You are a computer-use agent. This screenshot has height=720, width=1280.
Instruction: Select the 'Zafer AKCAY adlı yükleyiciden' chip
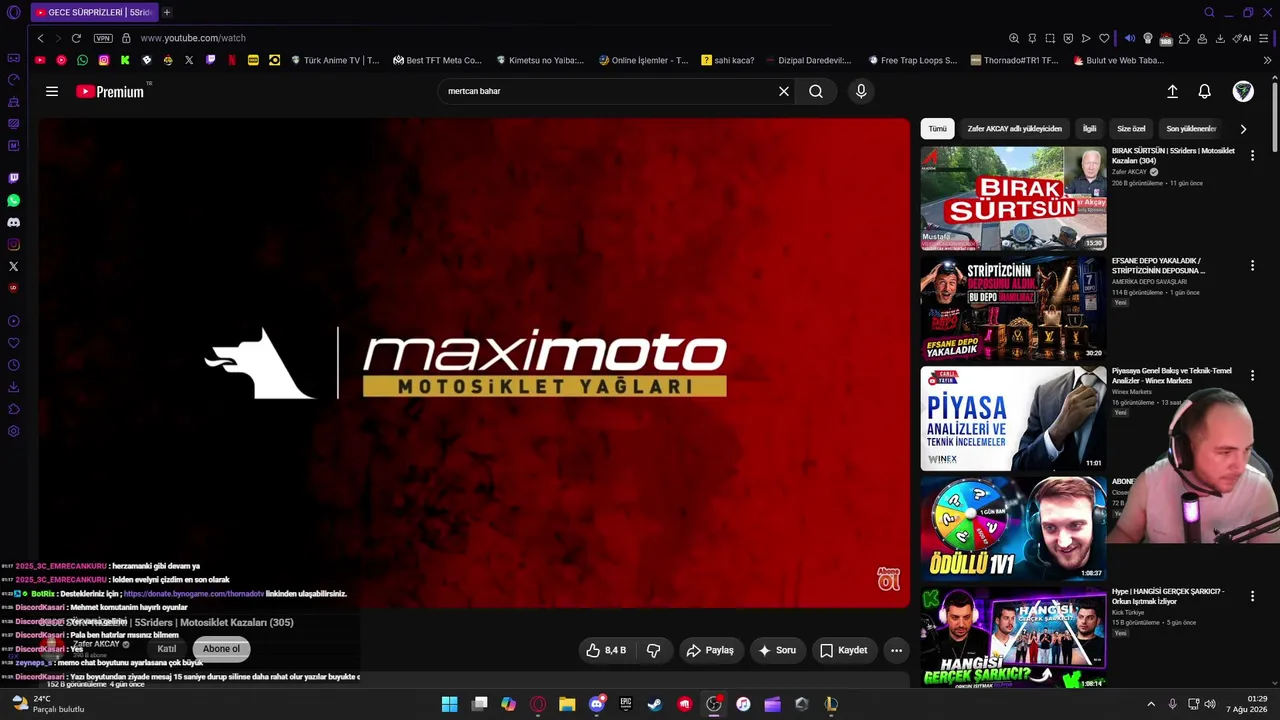click(x=1014, y=129)
